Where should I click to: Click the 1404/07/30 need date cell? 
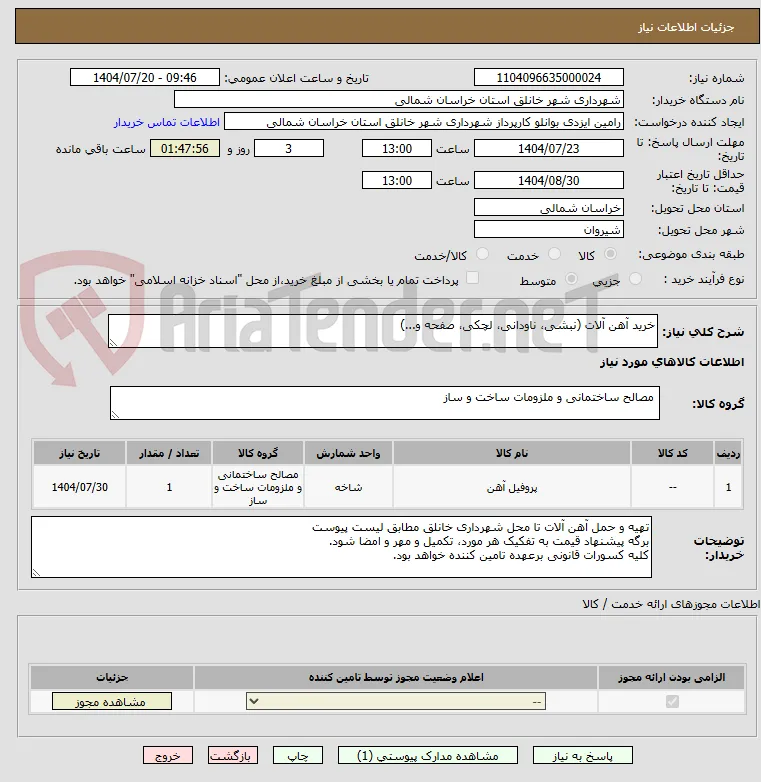coord(79,487)
